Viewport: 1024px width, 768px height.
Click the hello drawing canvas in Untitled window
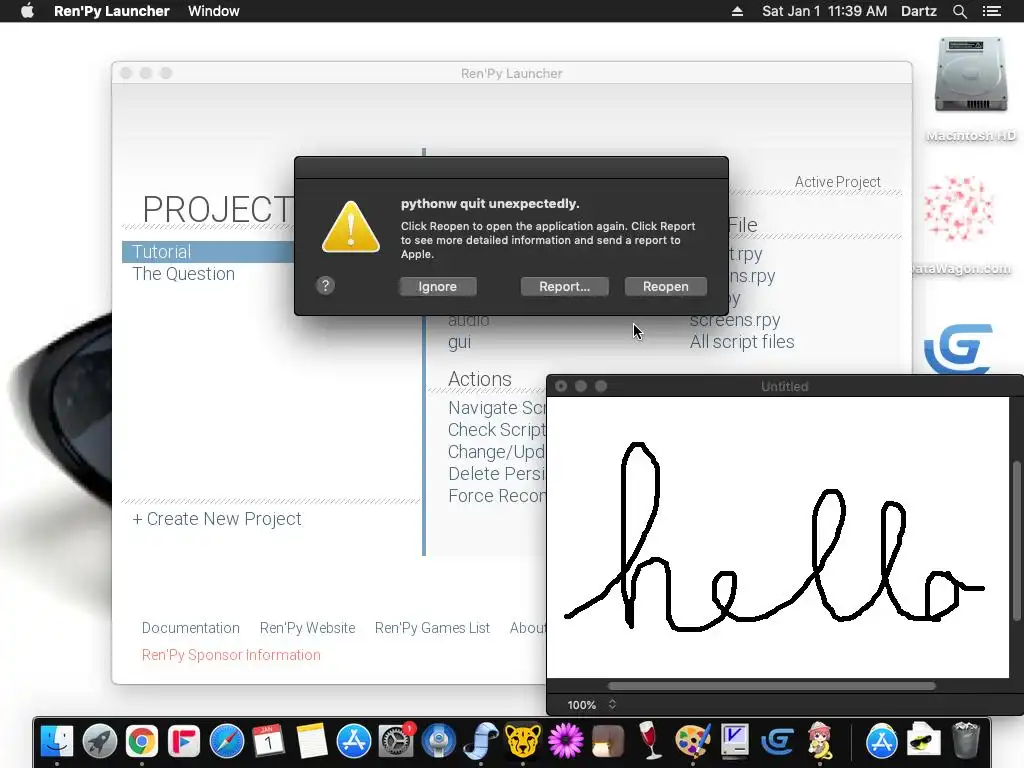tap(778, 537)
